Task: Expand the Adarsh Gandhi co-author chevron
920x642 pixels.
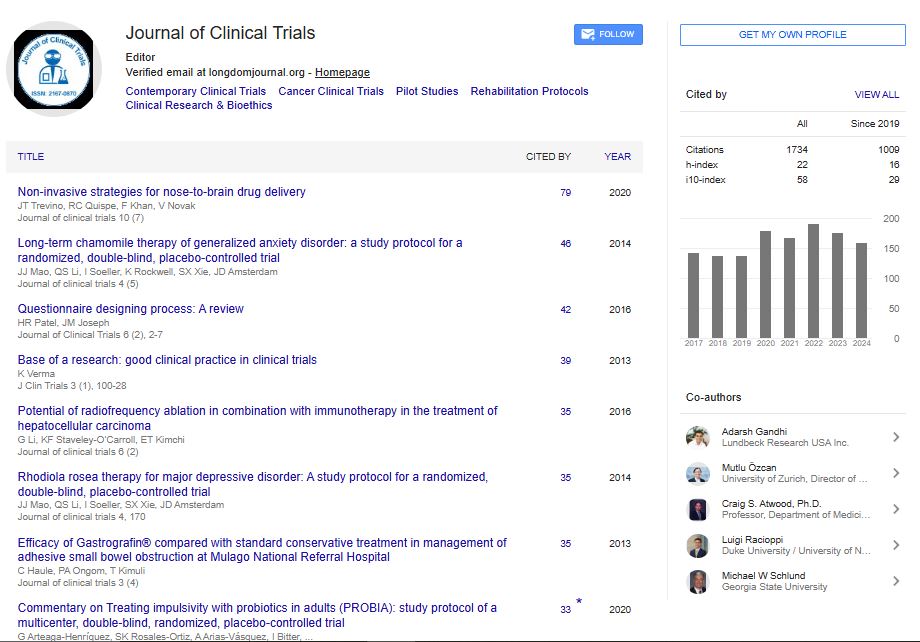Action: pyautogui.click(x=896, y=437)
